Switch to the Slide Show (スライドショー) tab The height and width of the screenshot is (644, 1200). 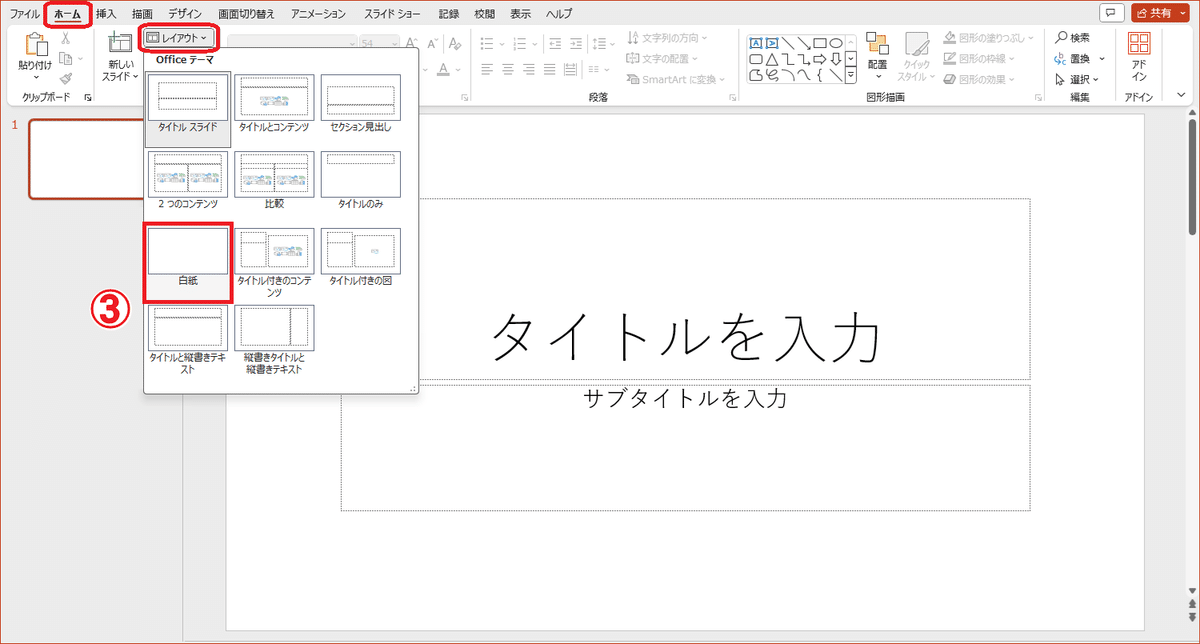pyautogui.click(x=393, y=14)
